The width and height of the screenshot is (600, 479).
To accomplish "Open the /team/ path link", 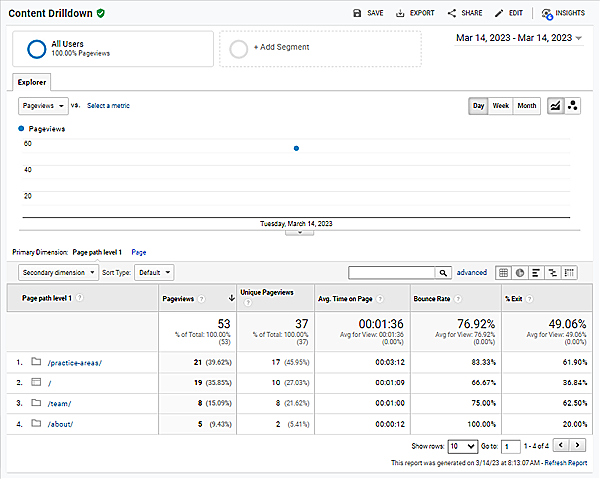I will [x=59, y=404].
